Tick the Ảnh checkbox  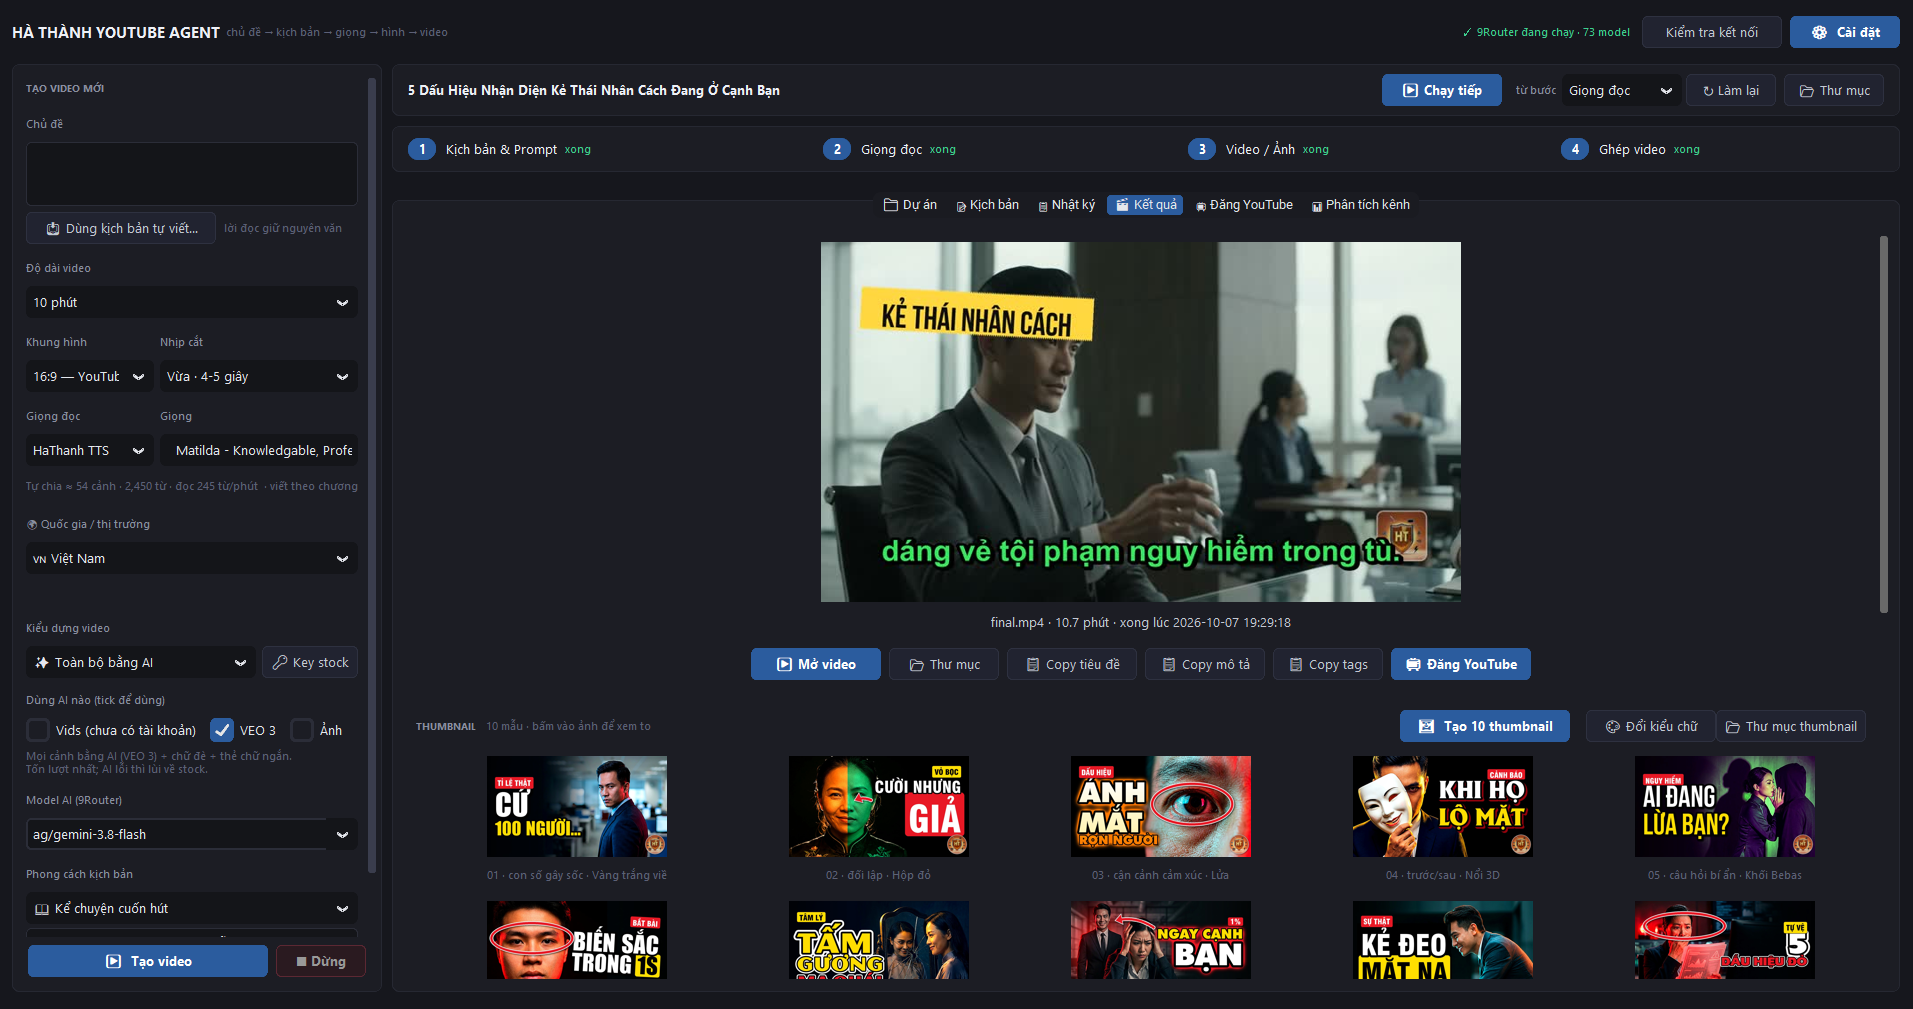click(302, 730)
